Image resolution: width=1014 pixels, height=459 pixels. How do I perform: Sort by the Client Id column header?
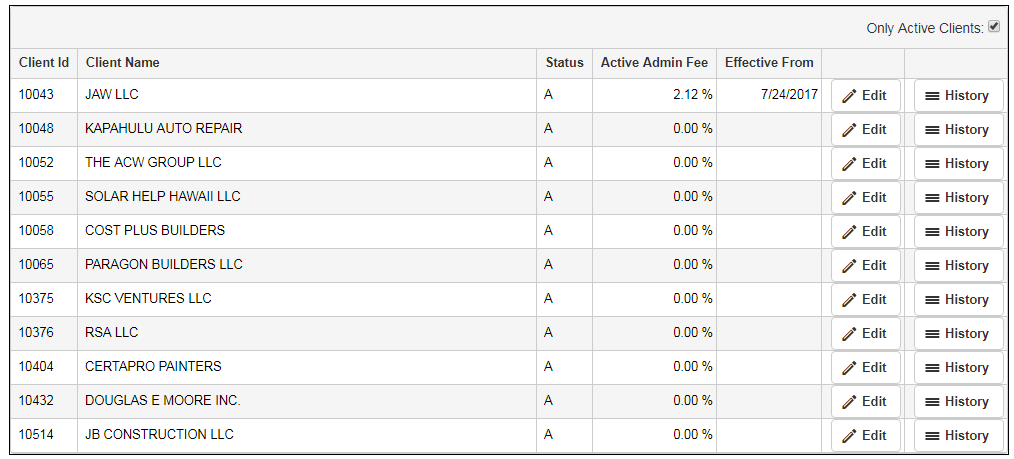coord(44,63)
